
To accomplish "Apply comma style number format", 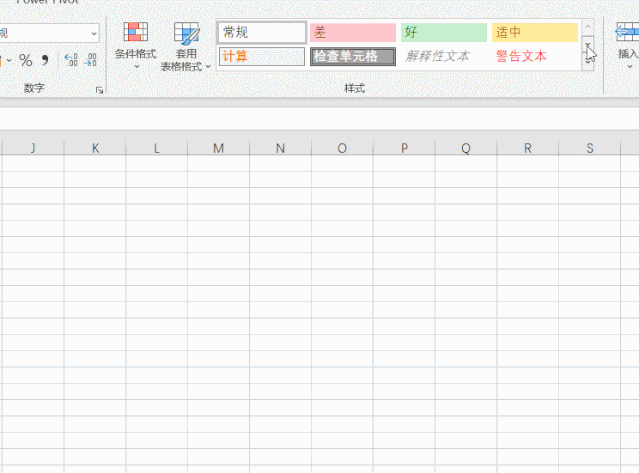I will (45, 61).
